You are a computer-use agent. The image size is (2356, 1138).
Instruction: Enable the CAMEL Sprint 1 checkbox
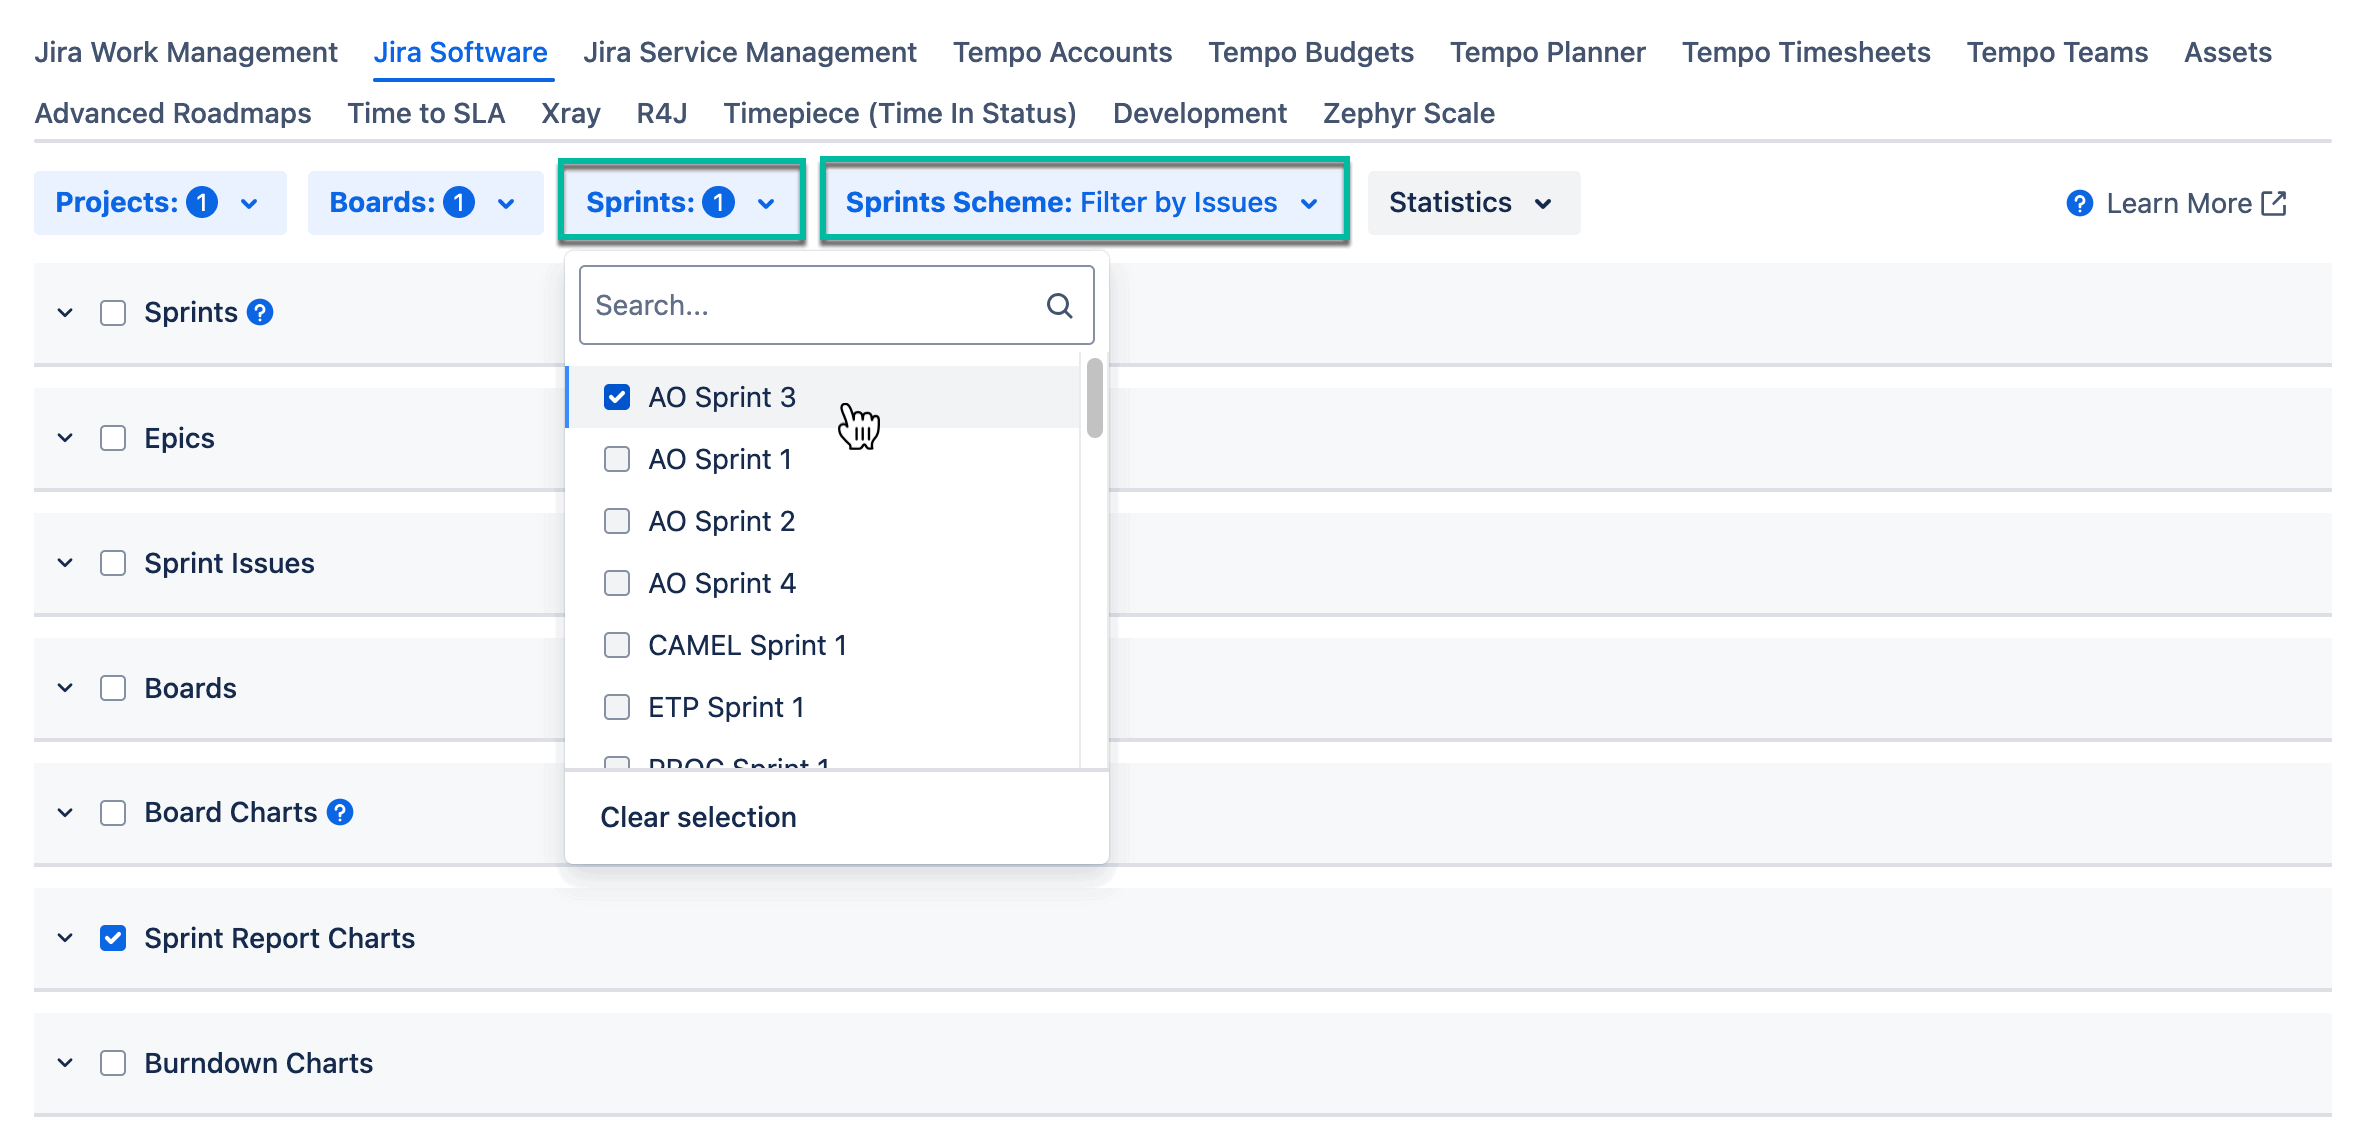pyautogui.click(x=616, y=645)
